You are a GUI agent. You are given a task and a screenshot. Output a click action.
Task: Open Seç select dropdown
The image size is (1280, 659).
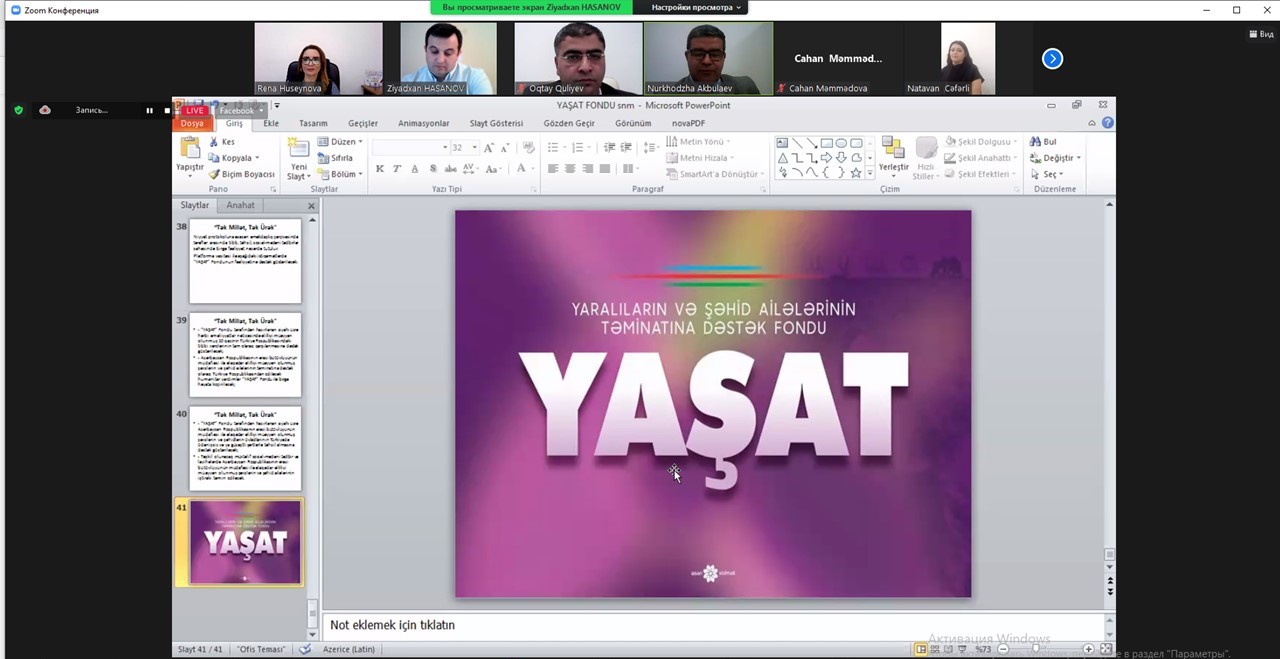pos(1061,174)
